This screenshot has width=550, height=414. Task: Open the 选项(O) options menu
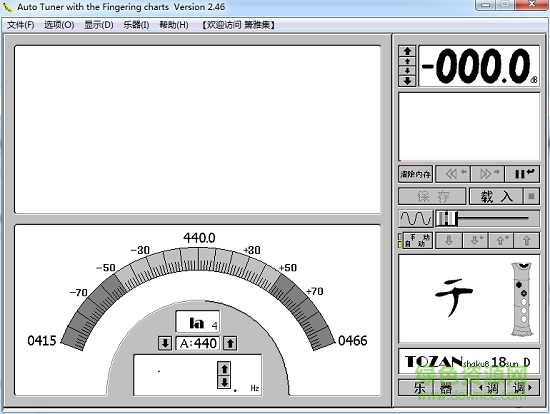[59, 25]
